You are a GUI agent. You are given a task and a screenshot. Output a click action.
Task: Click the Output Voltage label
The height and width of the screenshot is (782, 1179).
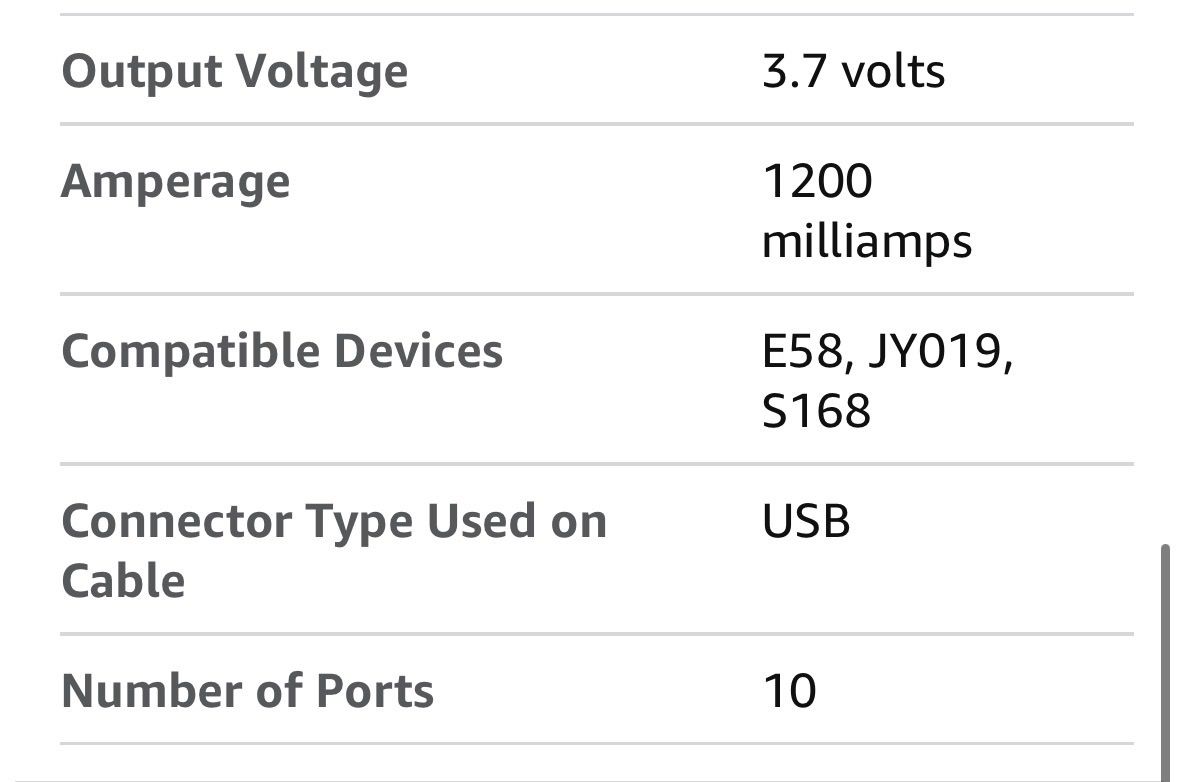pyautogui.click(x=235, y=72)
